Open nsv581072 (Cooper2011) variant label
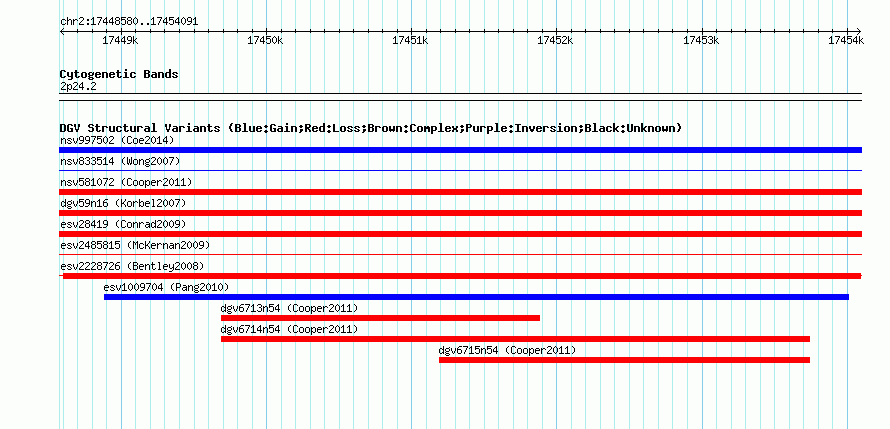The width and height of the screenshot is (890, 429). (x=126, y=182)
